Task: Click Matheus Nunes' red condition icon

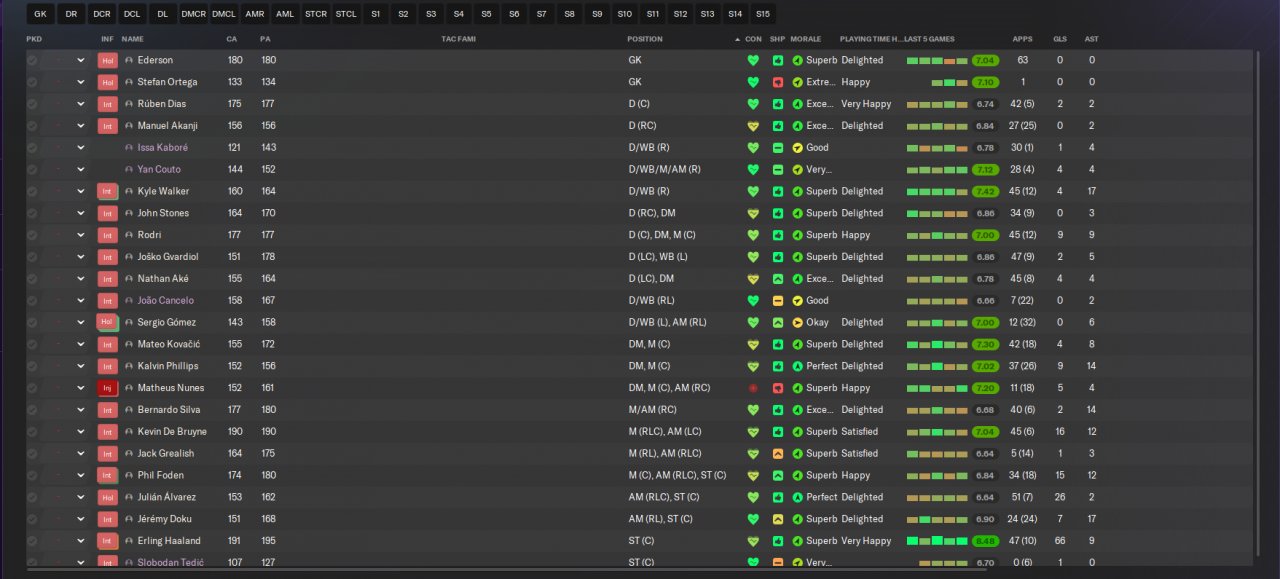Action: (x=753, y=388)
